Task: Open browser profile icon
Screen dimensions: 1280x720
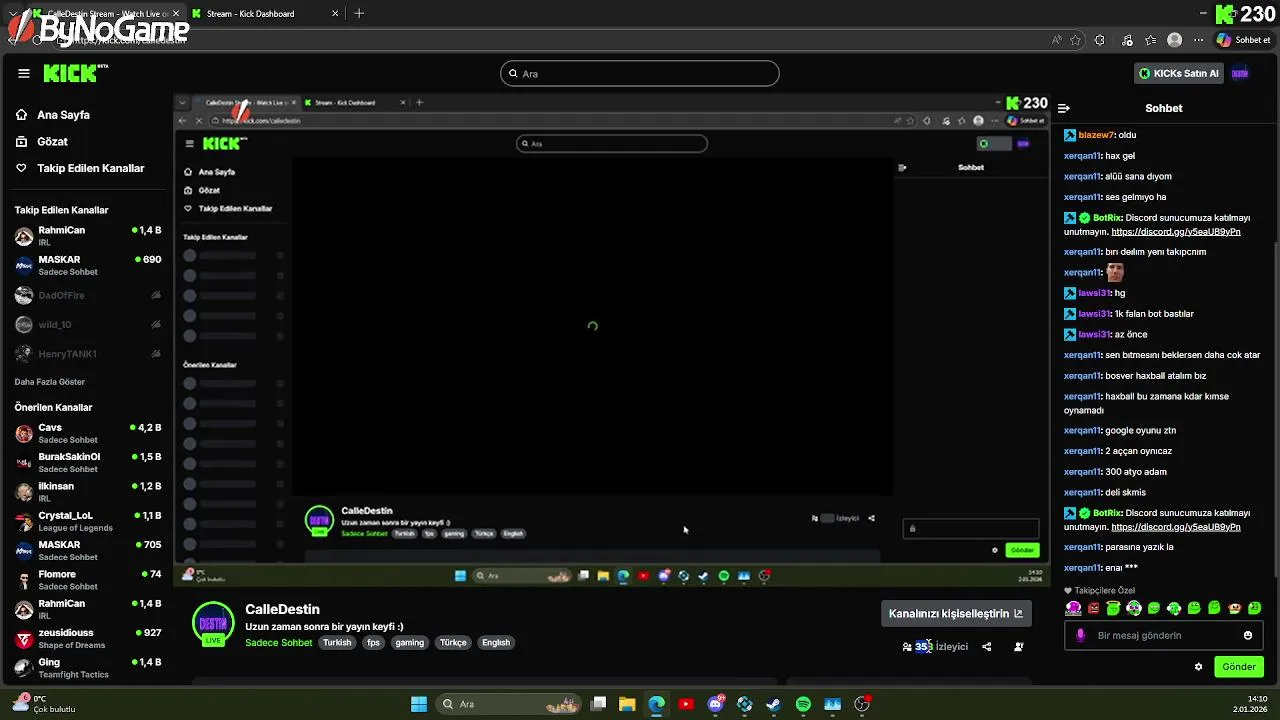Action: [x=1175, y=40]
